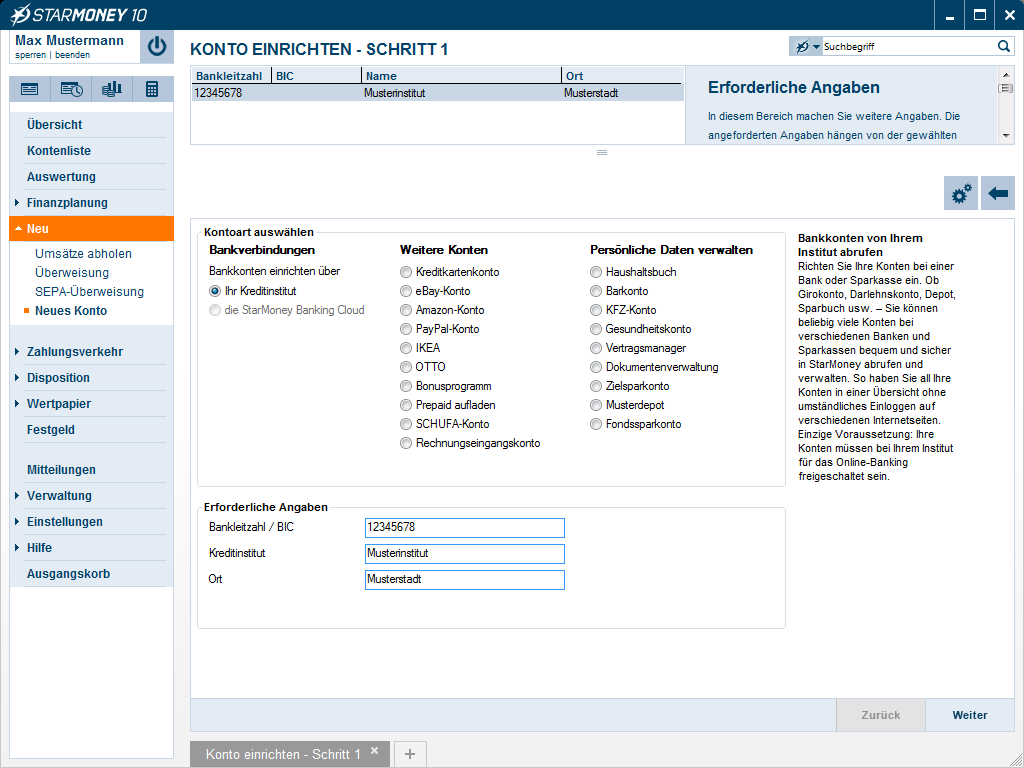
Task: Click the back arrow icon
Action: (x=998, y=194)
